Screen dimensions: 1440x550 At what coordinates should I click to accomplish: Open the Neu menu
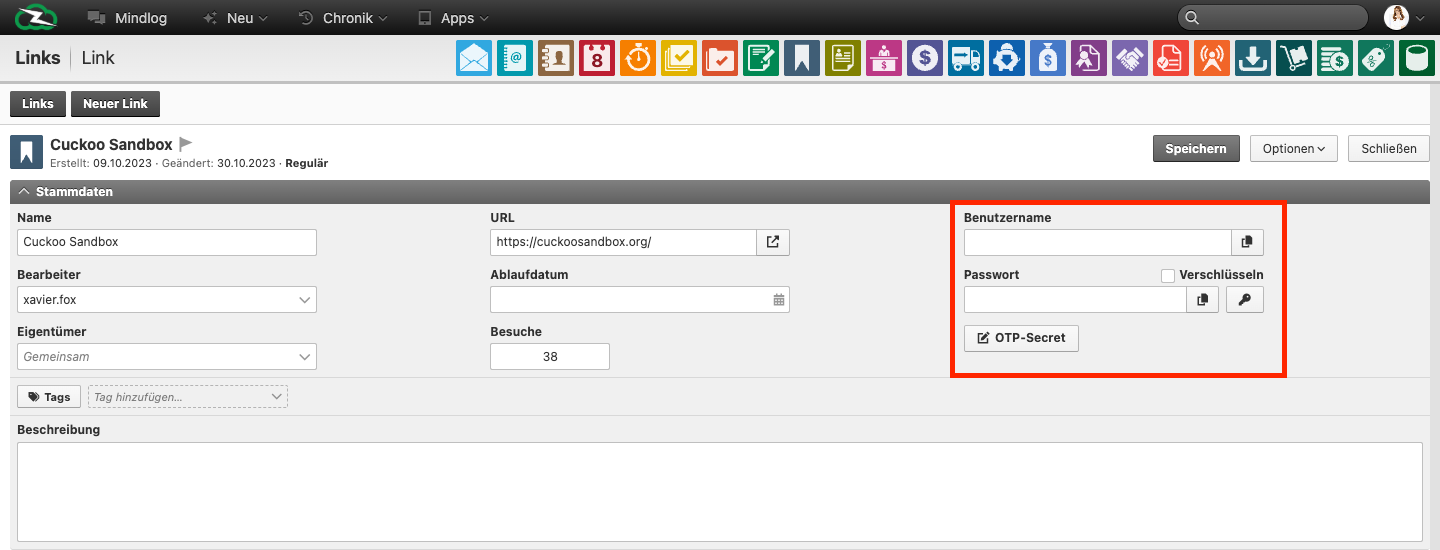235,18
